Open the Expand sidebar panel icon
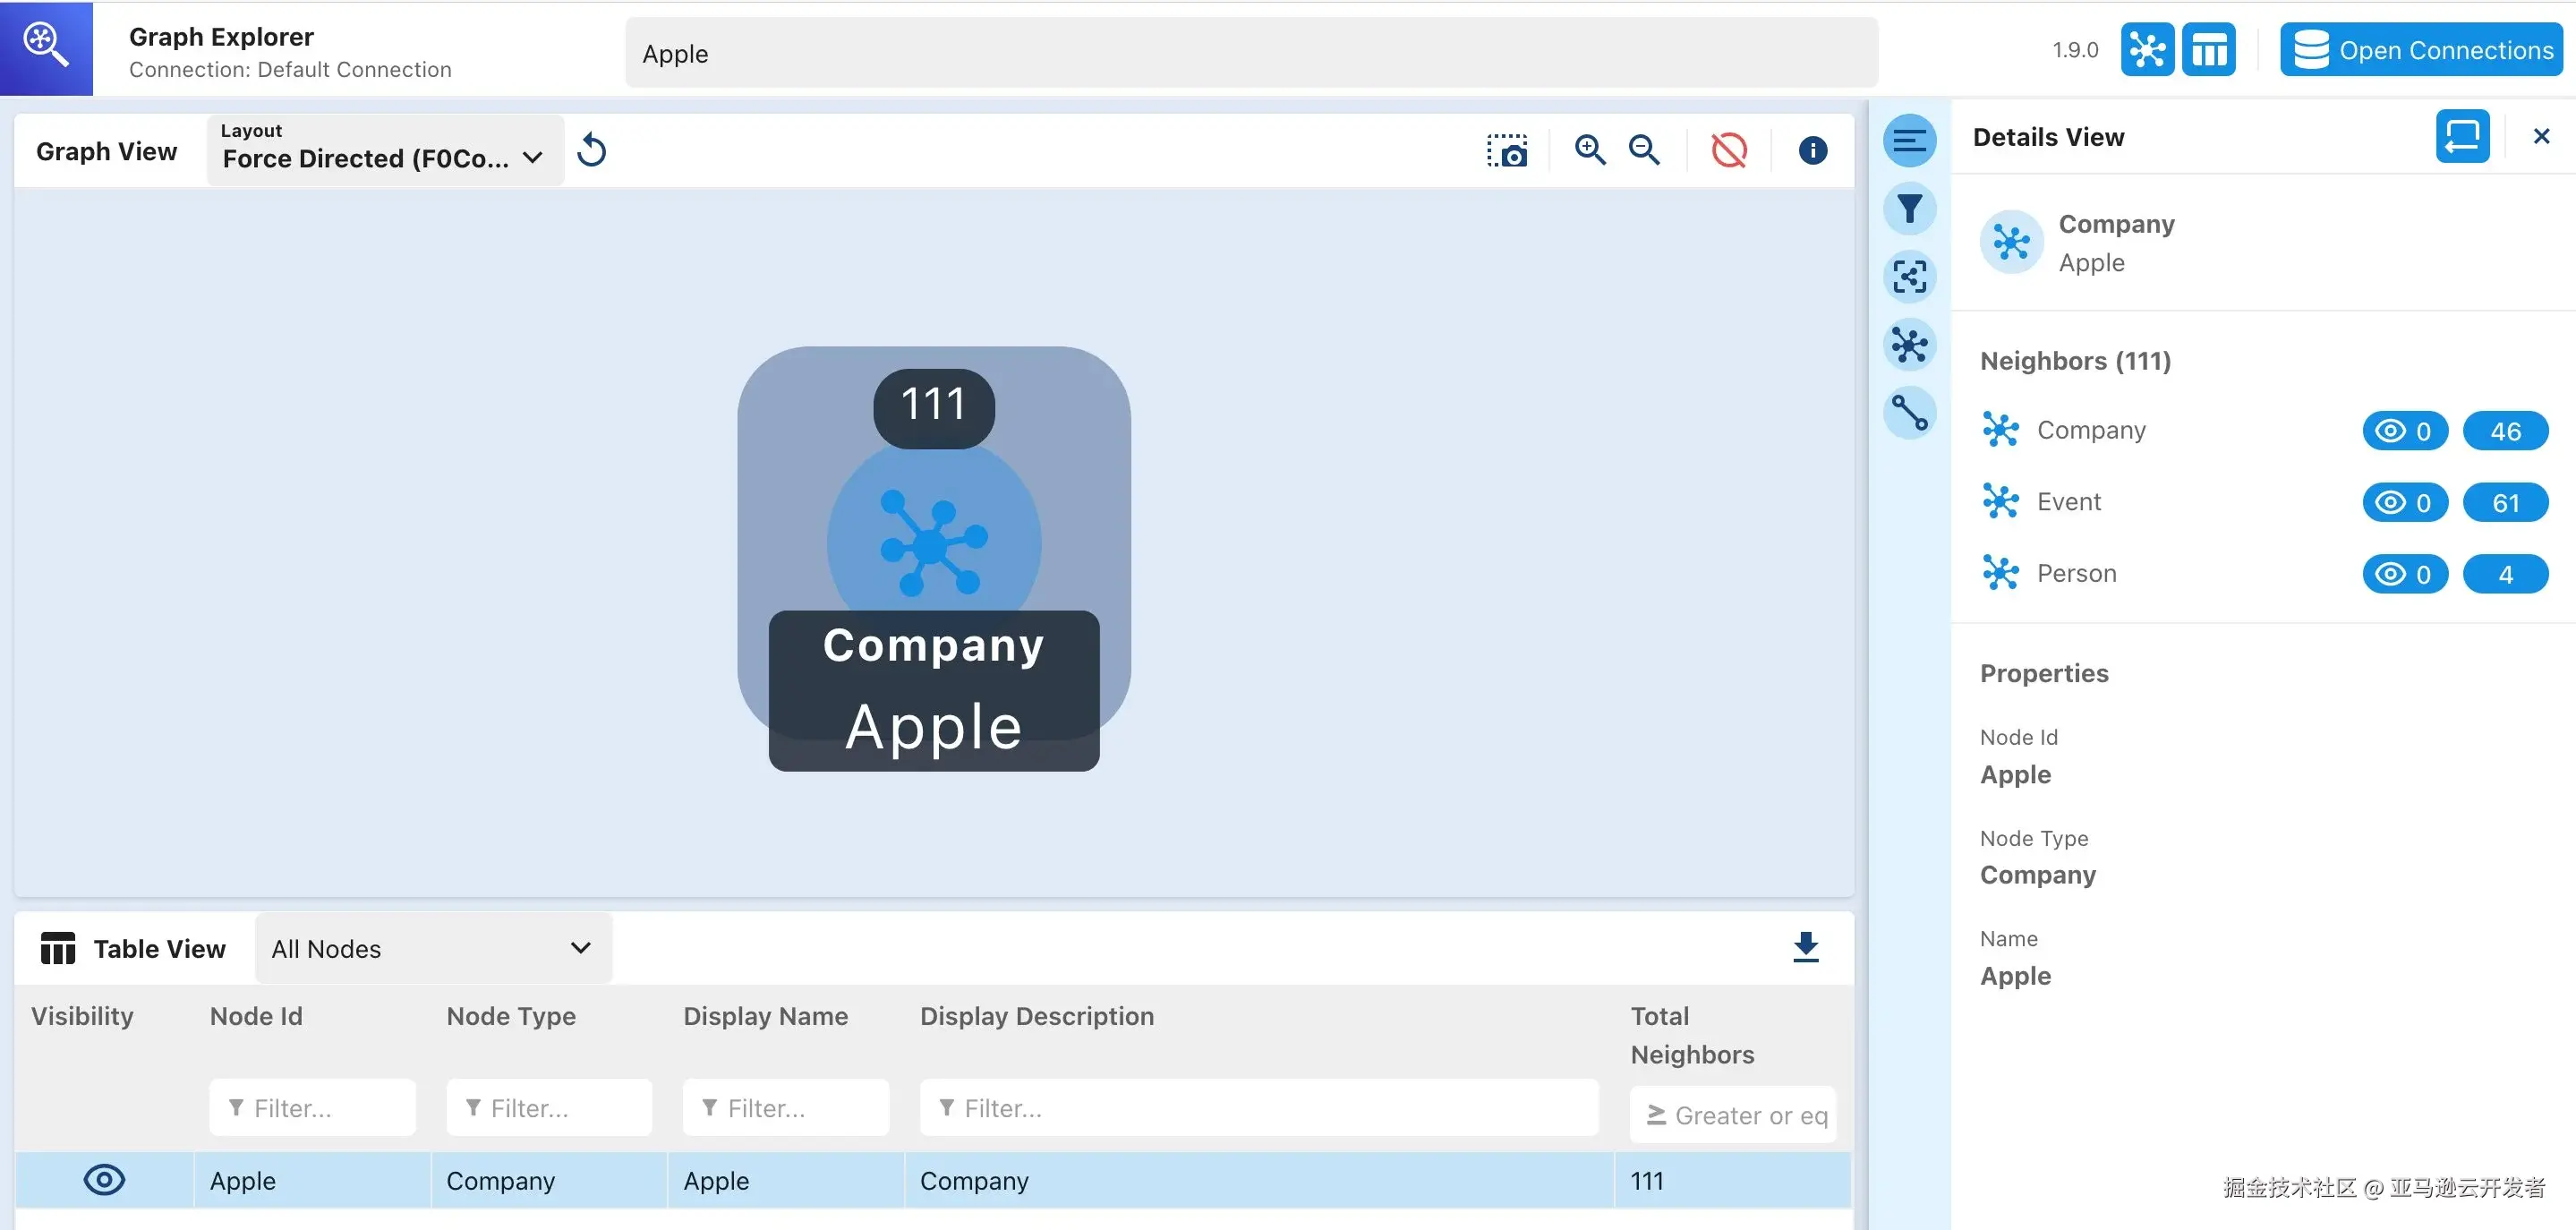Viewport: 2576px width, 1230px height. tap(1909, 277)
